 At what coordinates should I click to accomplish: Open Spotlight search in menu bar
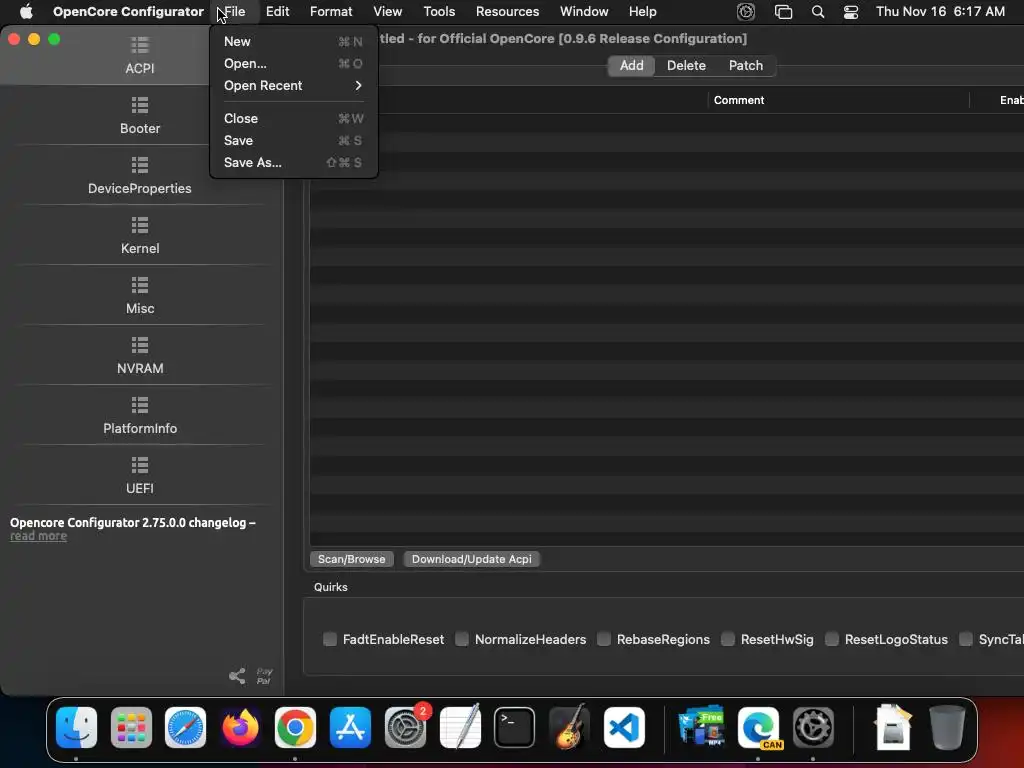click(x=818, y=12)
